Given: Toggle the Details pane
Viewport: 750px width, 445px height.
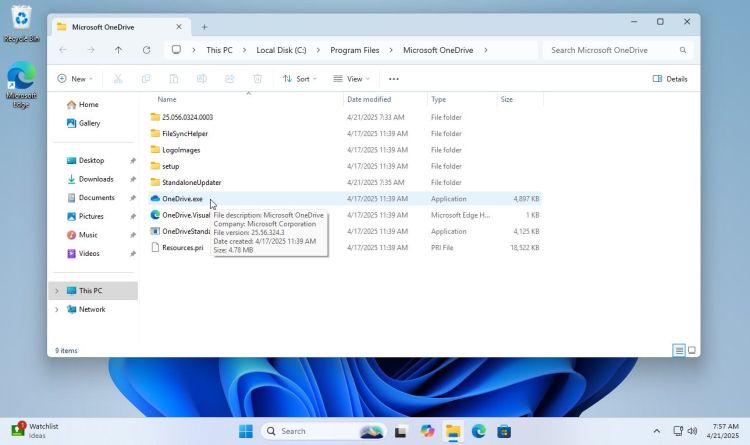Looking at the screenshot, I should (x=670, y=78).
